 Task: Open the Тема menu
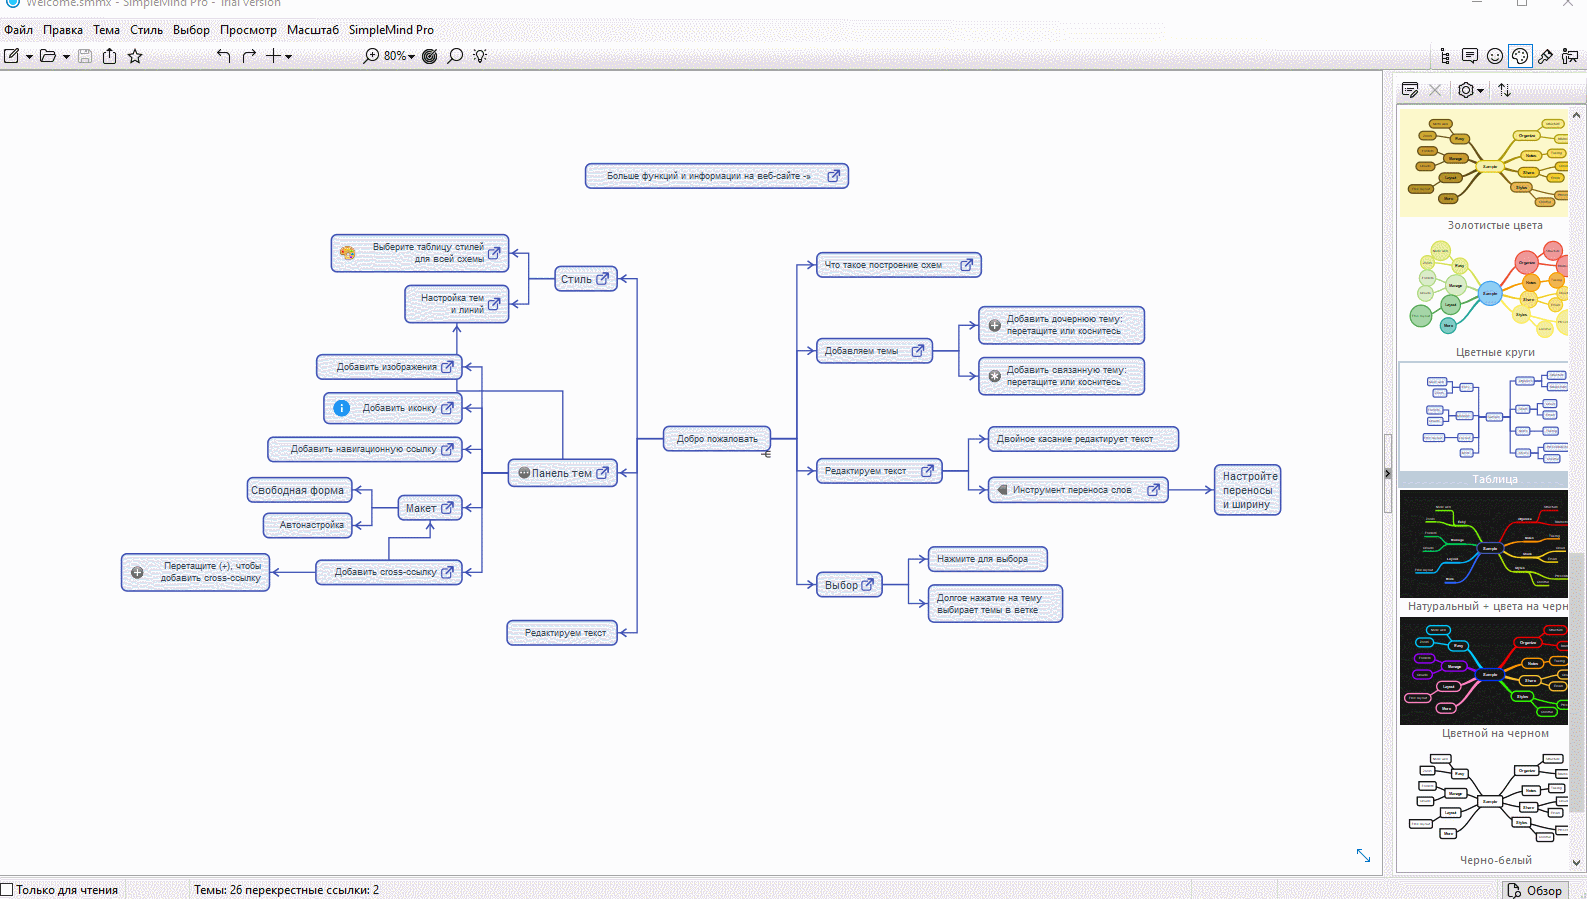[x=107, y=30]
